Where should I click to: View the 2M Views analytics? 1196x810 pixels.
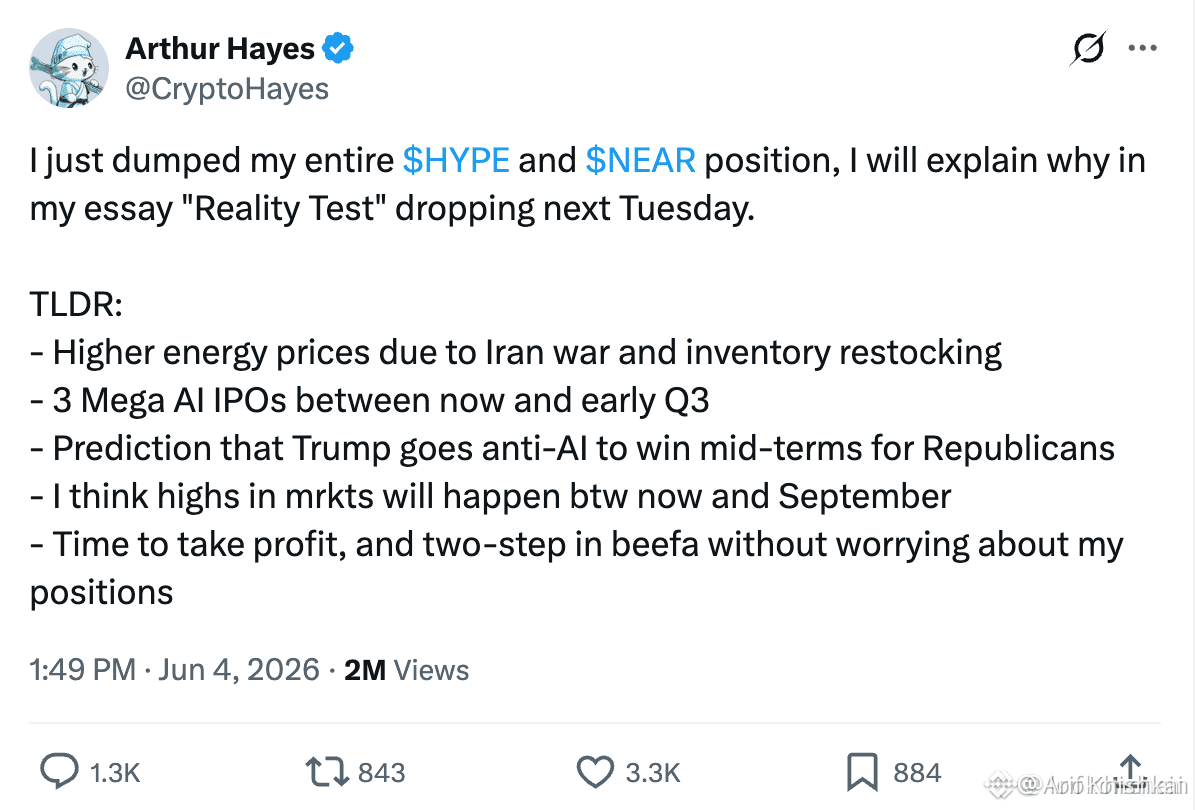[x=406, y=670]
